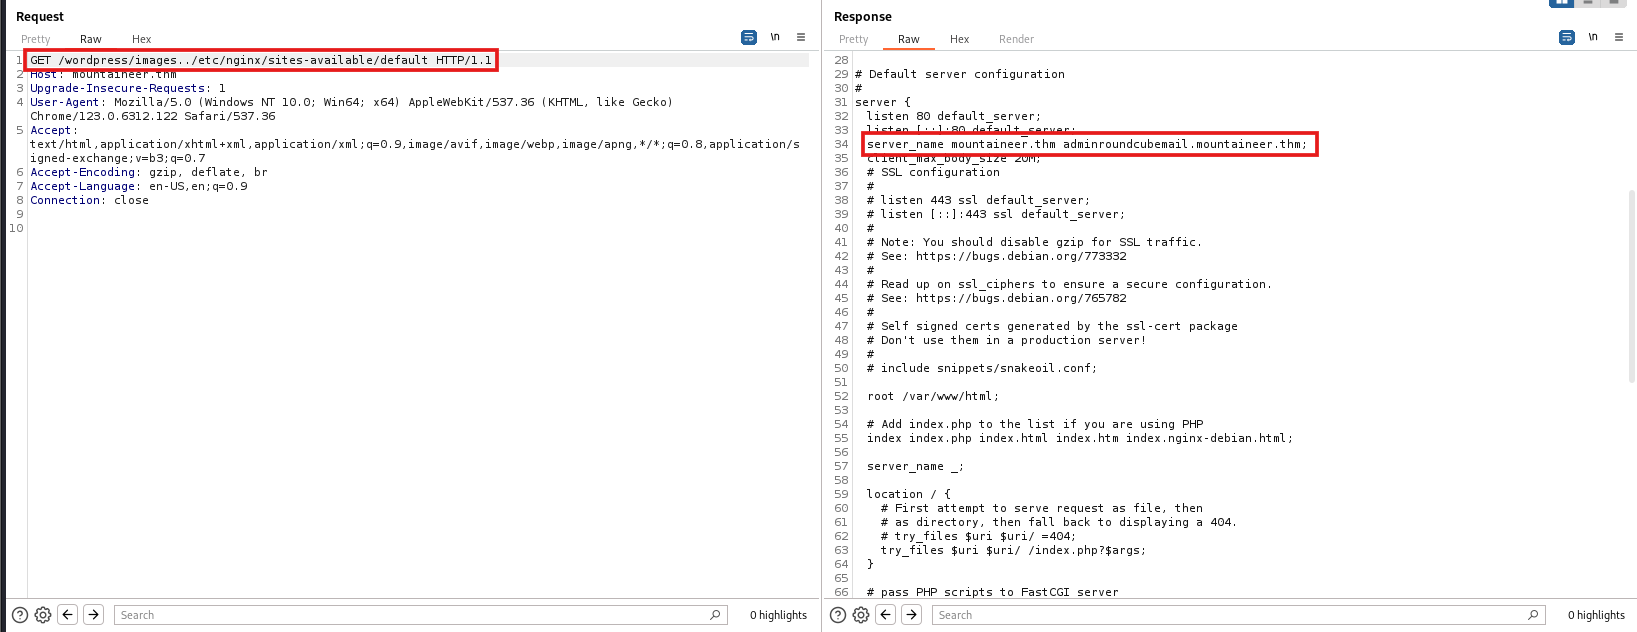Image resolution: width=1637 pixels, height=632 pixels.
Task: Show non-printable characters in the response
Action: point(1593,38)
